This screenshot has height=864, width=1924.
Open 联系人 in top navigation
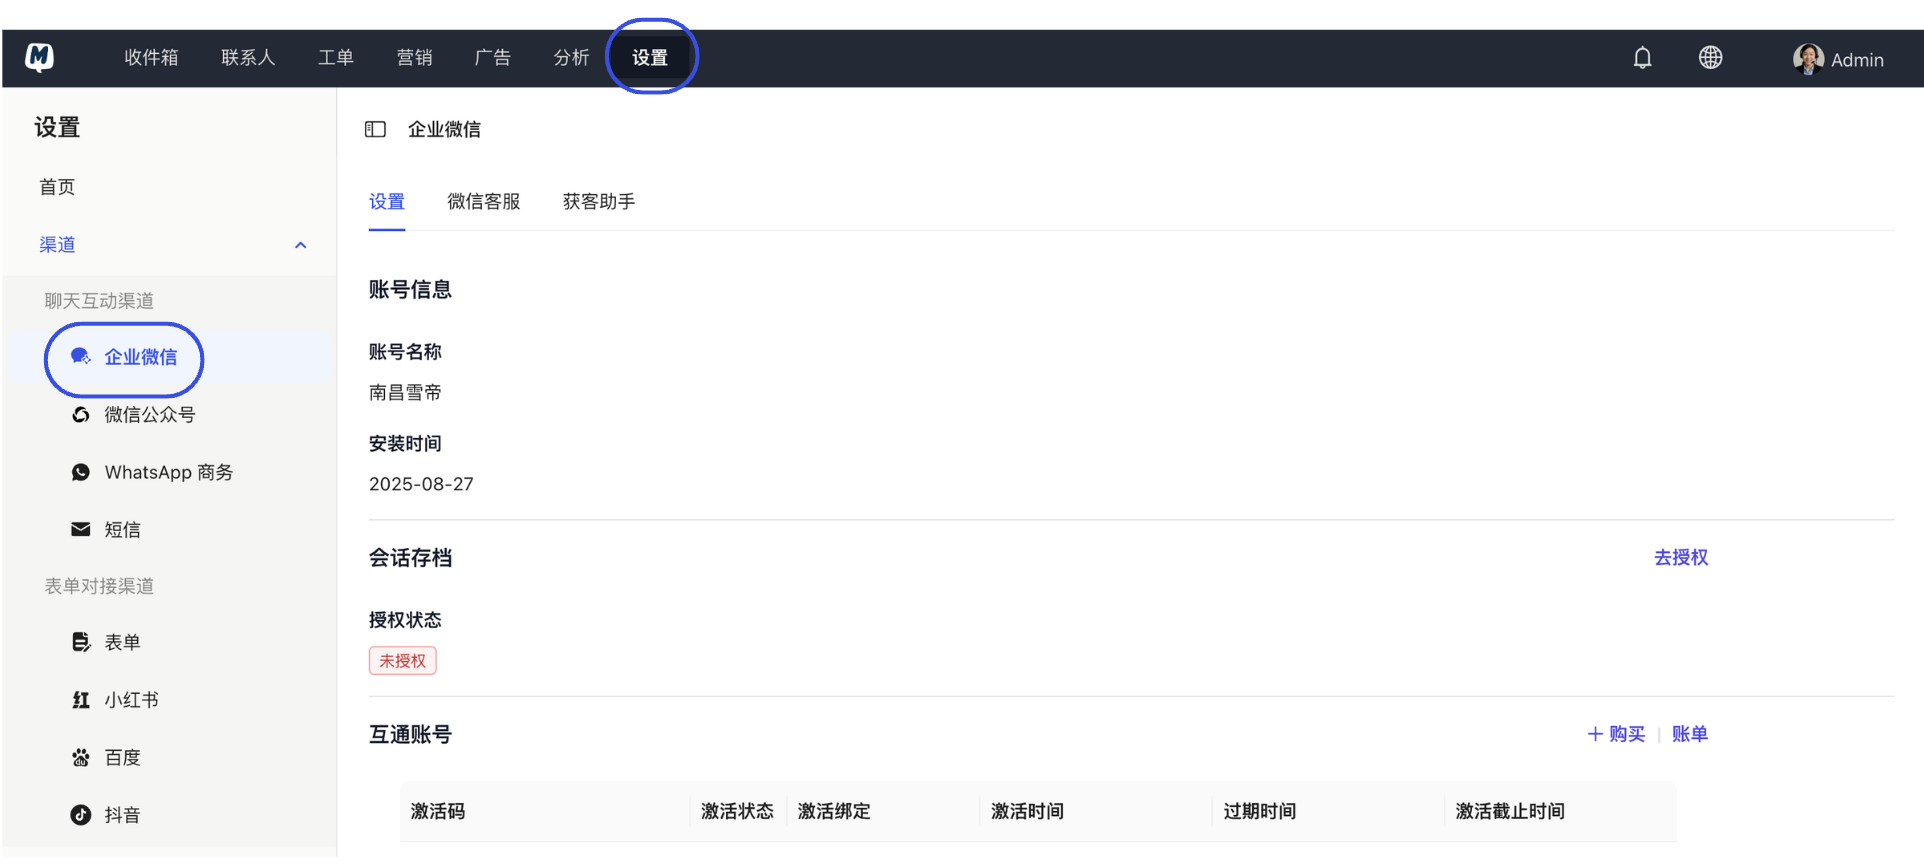248,58
